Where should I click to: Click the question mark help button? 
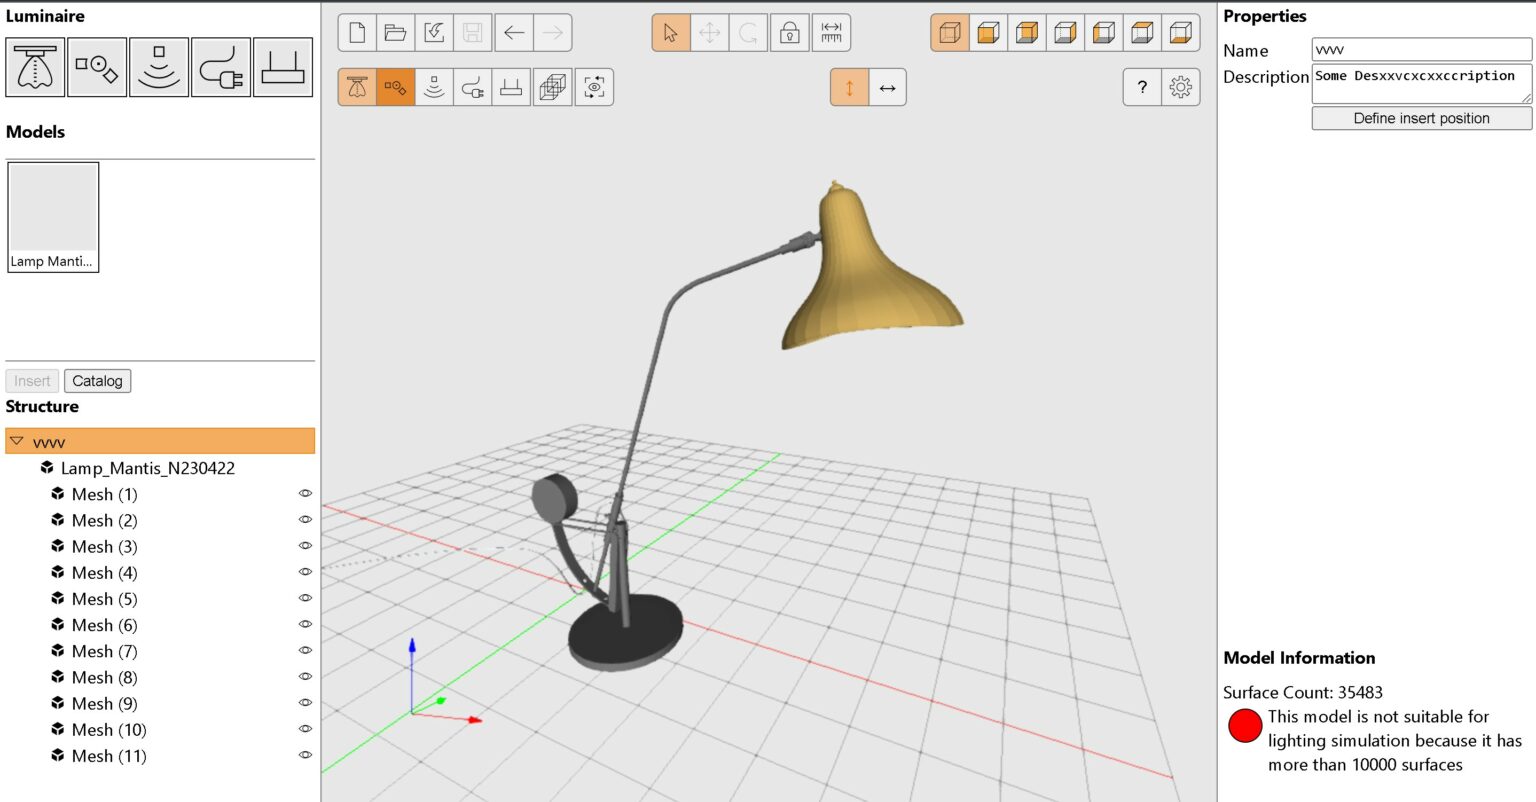(x=1142, y=88)
